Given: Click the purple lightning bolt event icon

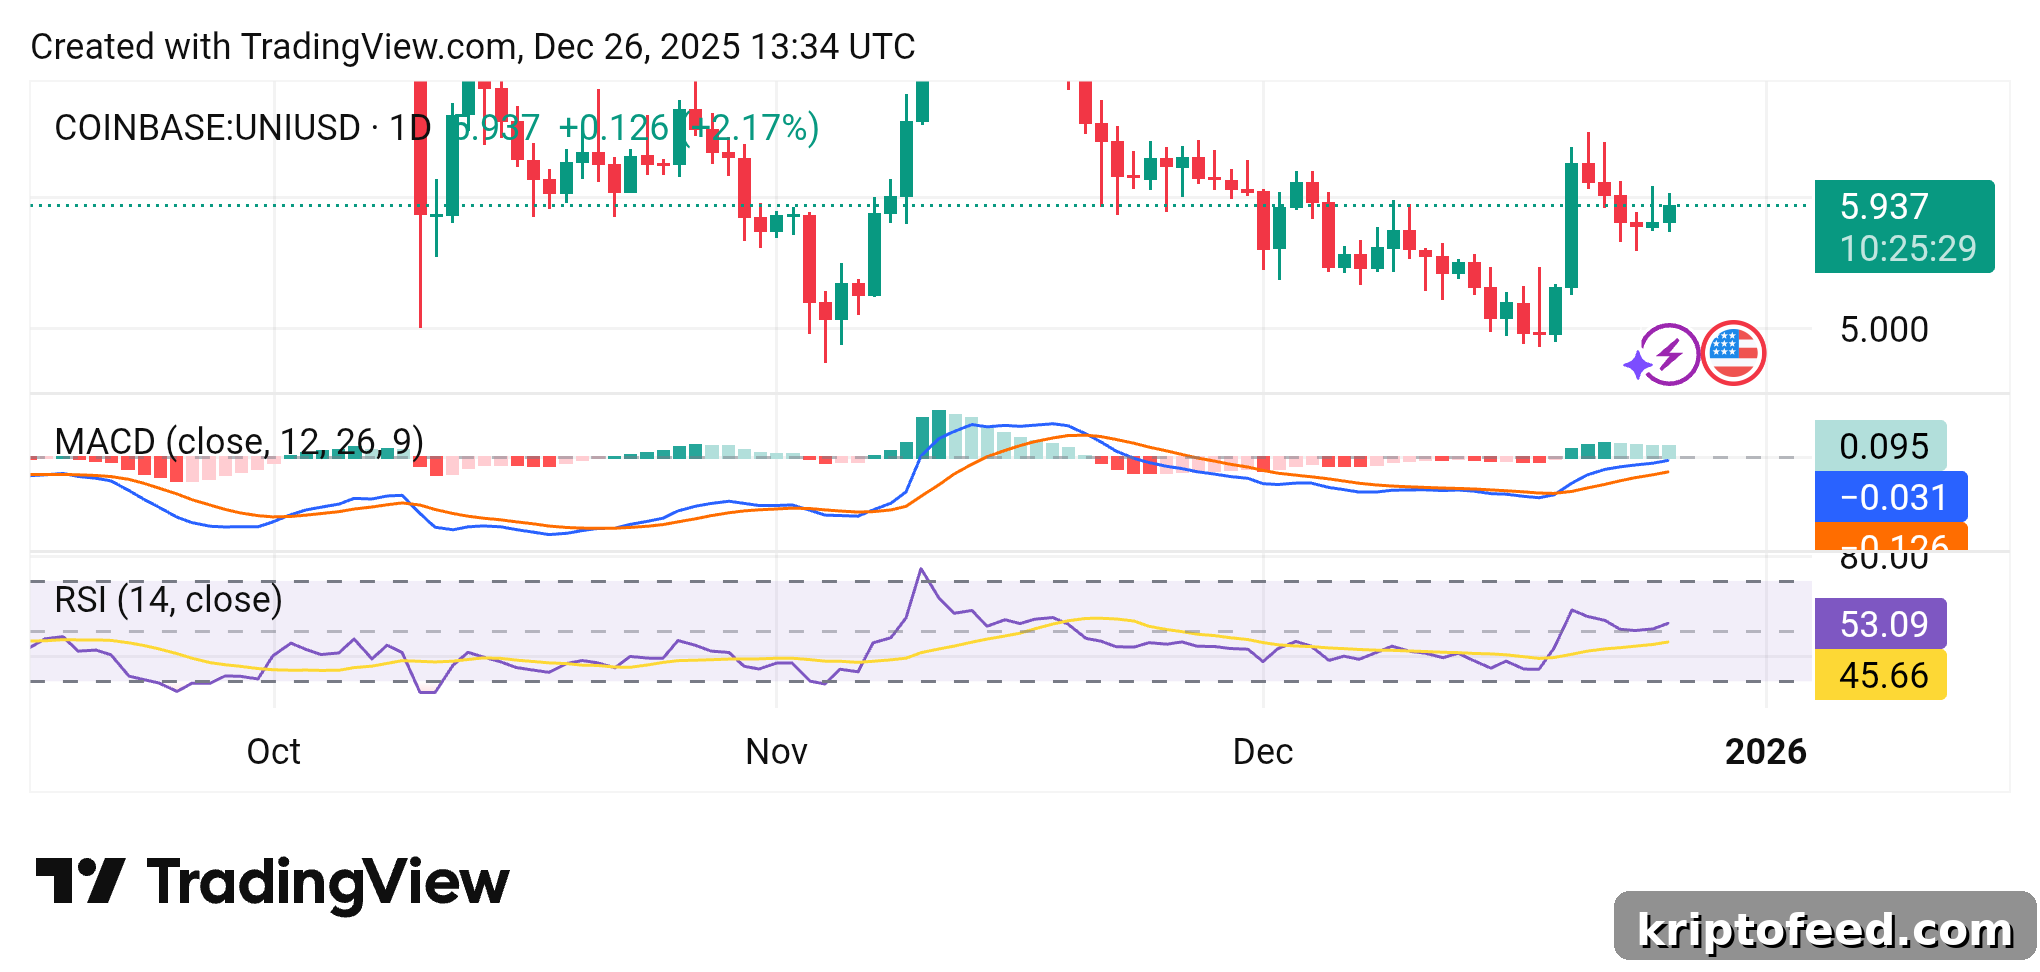Looking at the screenshot, I should click(x=1668, y=354).
